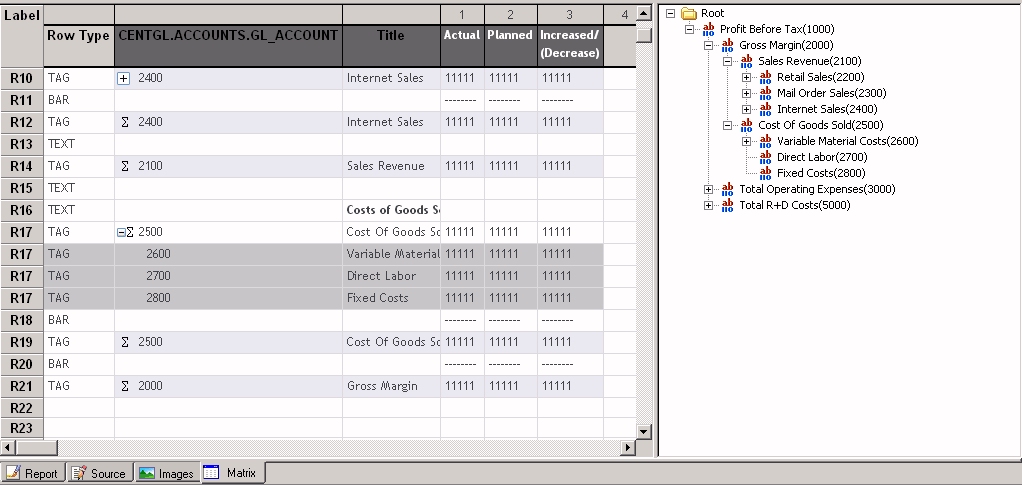The height and width of the screenshot is (485, 1022).
Task: Select column header 3
Action: (570, 14)
